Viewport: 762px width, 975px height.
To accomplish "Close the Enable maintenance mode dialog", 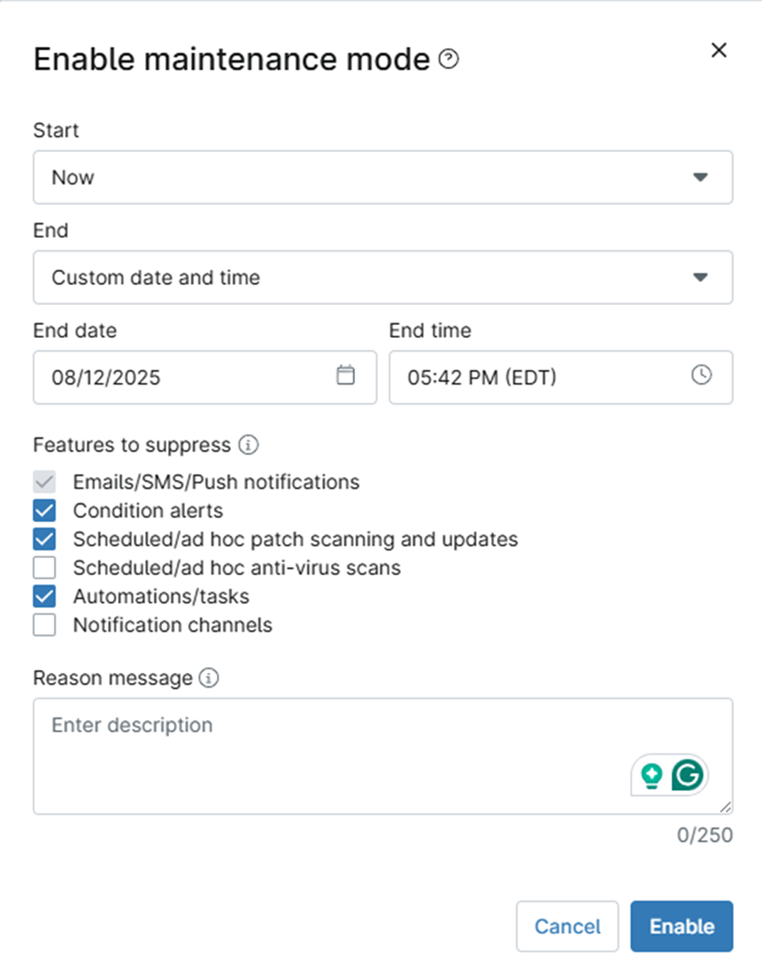I will pos(719,49).
